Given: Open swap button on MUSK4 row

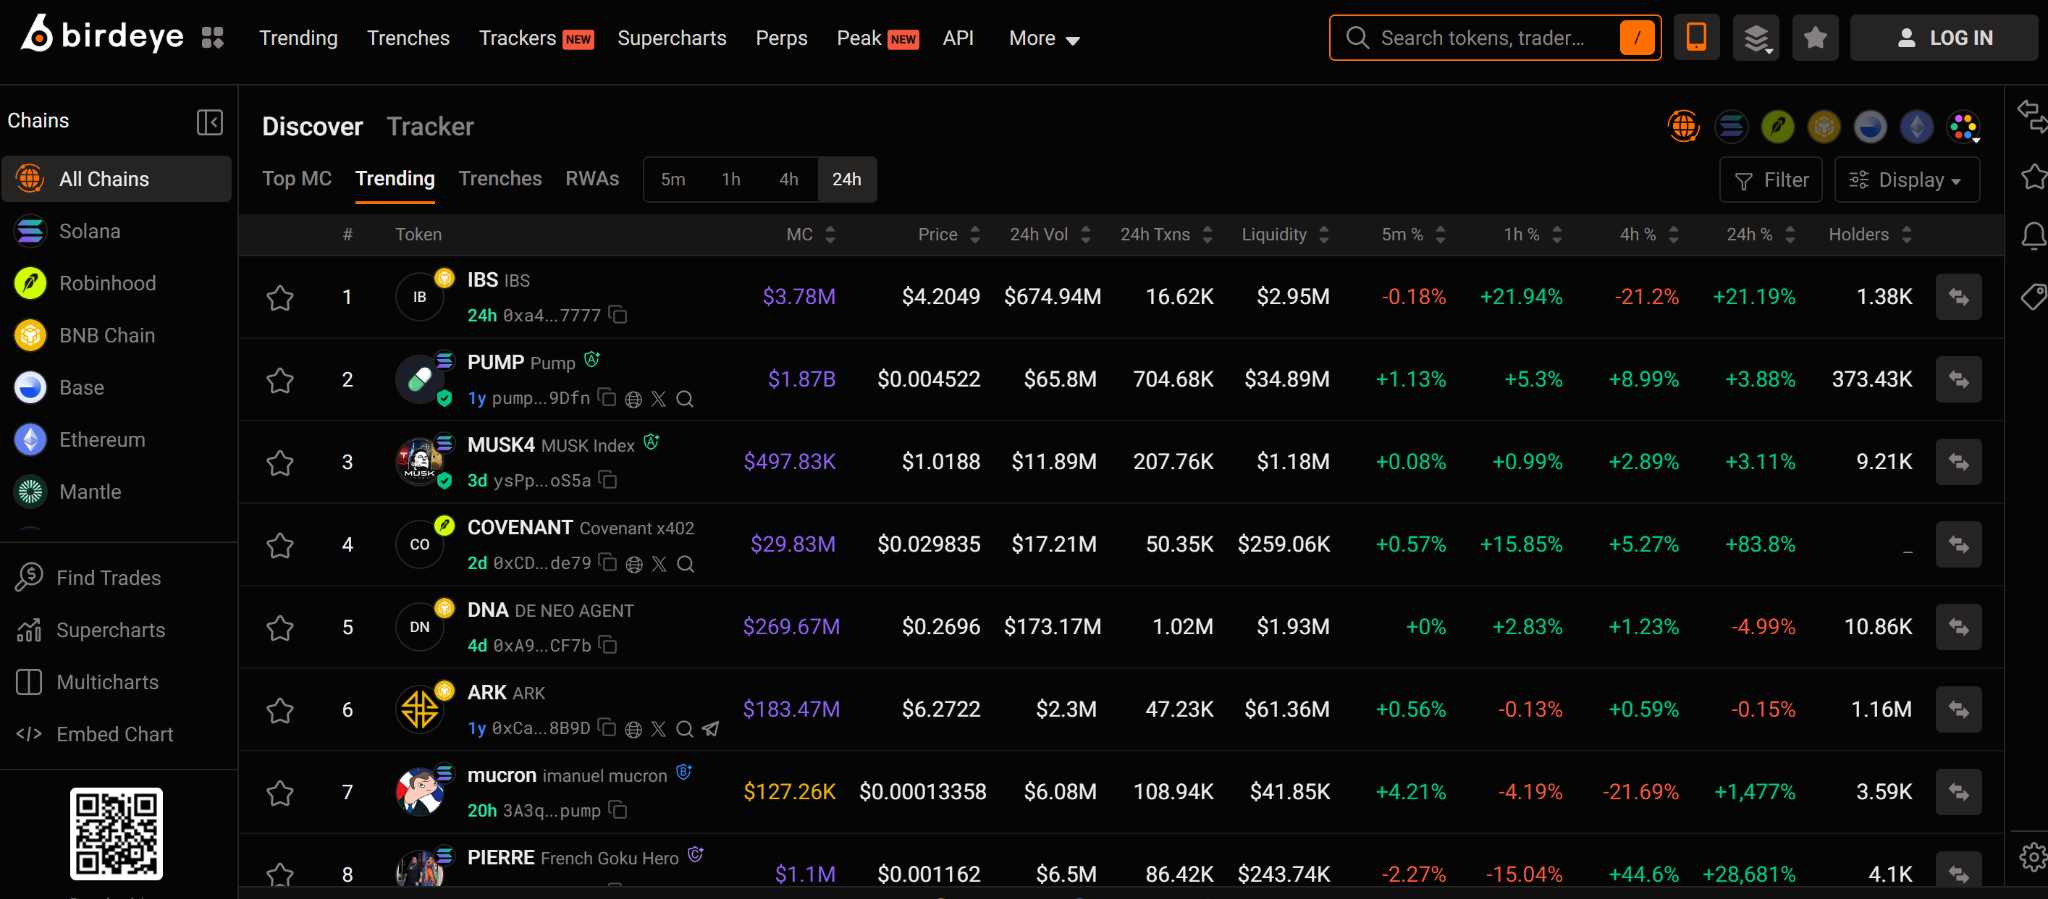Looking at the screenshot, I should pos(1958,462).
